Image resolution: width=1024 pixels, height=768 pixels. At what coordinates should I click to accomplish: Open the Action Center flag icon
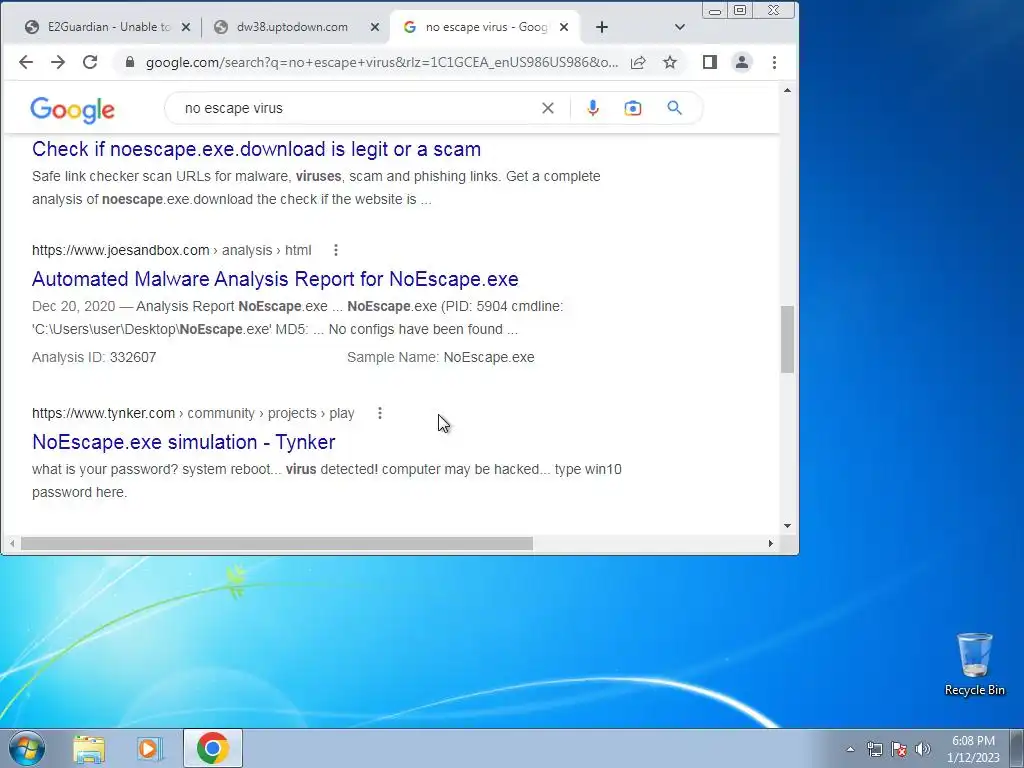click(x=899, y=749)
